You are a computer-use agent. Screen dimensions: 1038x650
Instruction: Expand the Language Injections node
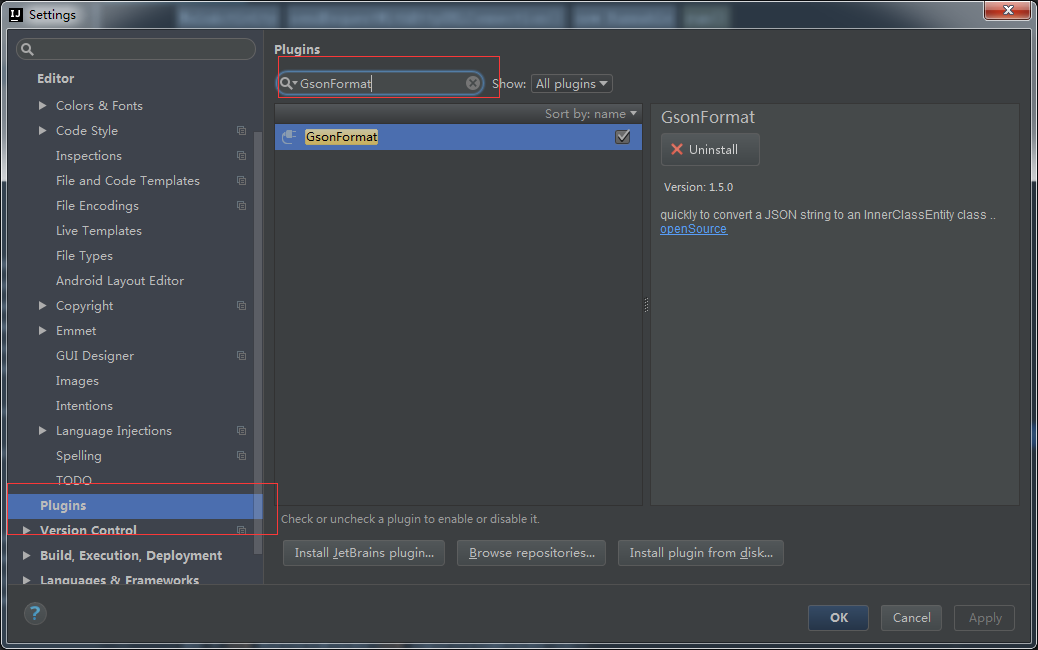[x=42, y=431]
